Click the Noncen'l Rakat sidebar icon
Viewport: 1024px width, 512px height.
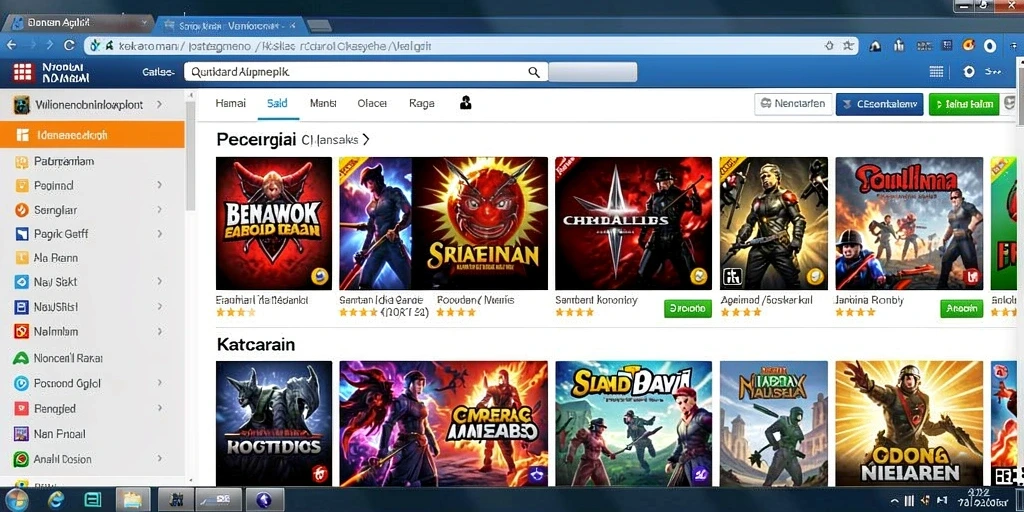[22, 358]
